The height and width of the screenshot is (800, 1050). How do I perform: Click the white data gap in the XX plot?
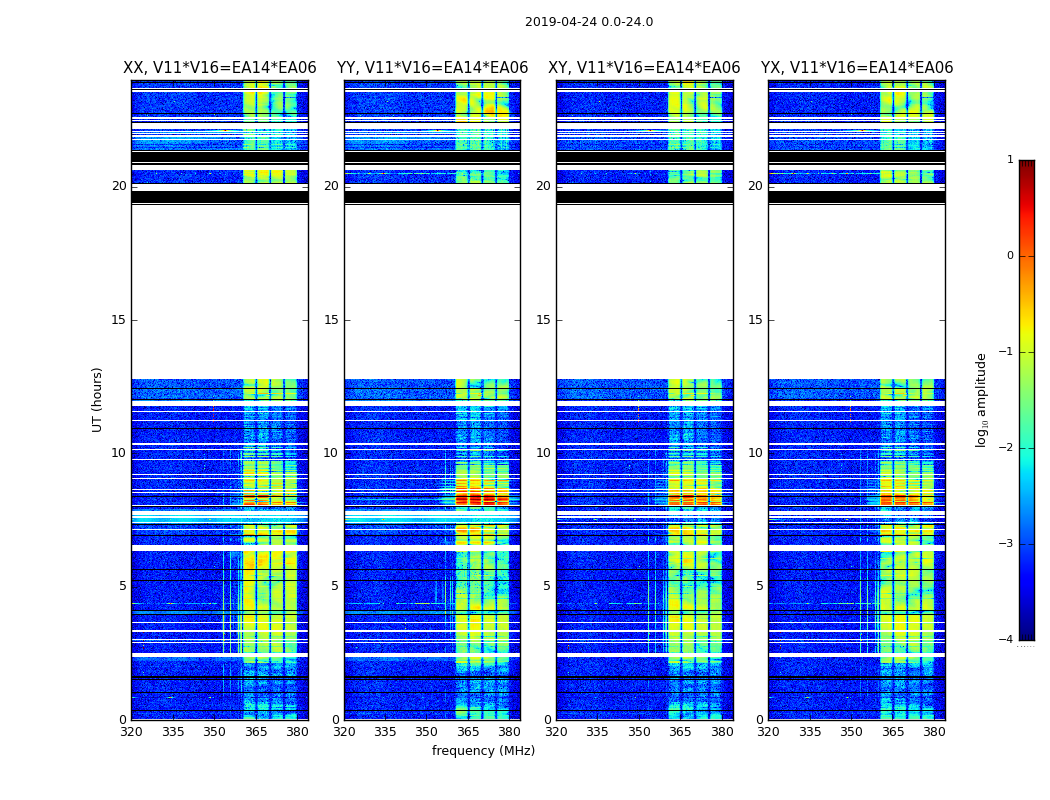tap(220, 292)
